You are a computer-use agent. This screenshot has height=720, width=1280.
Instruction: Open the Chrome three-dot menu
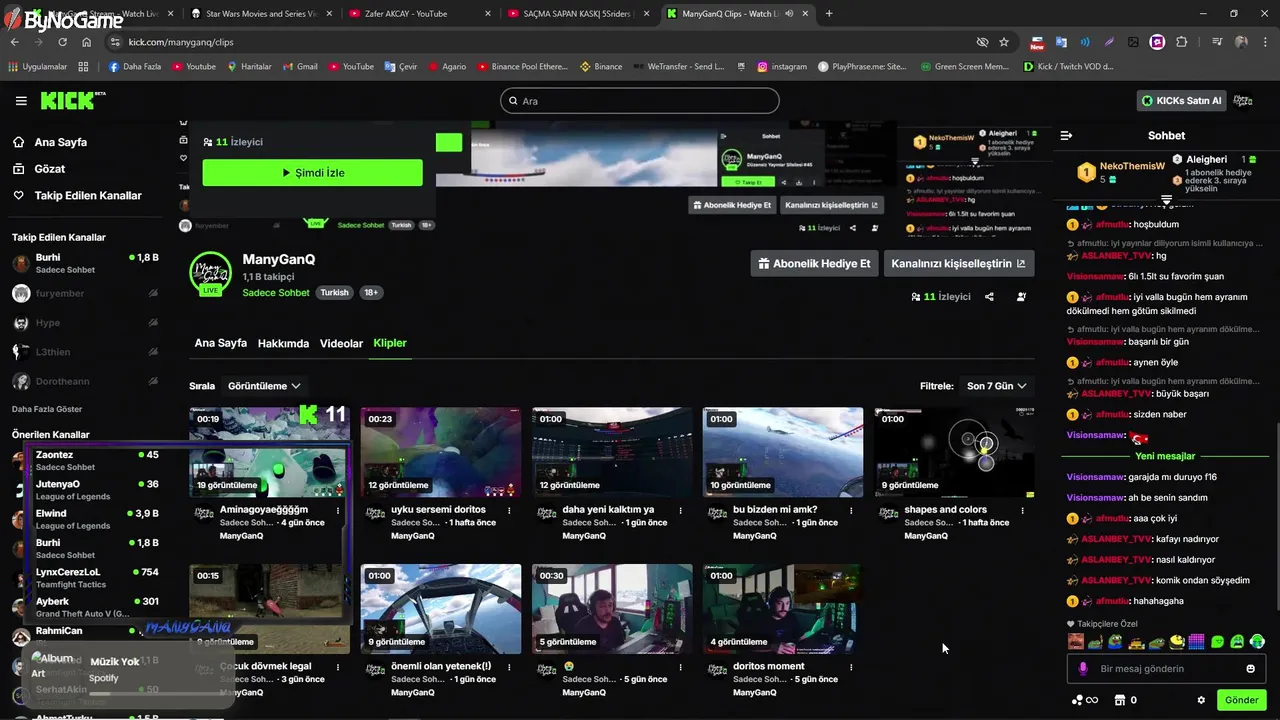point(1264,42)
